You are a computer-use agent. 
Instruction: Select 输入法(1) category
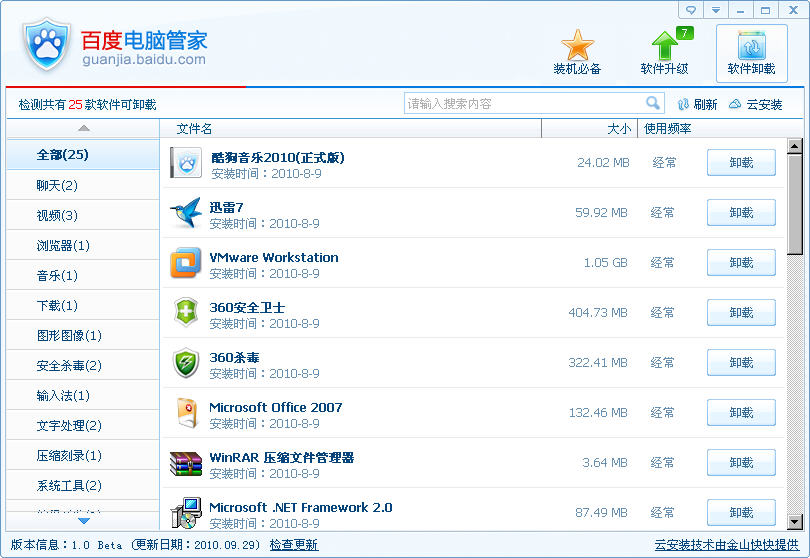83,395
